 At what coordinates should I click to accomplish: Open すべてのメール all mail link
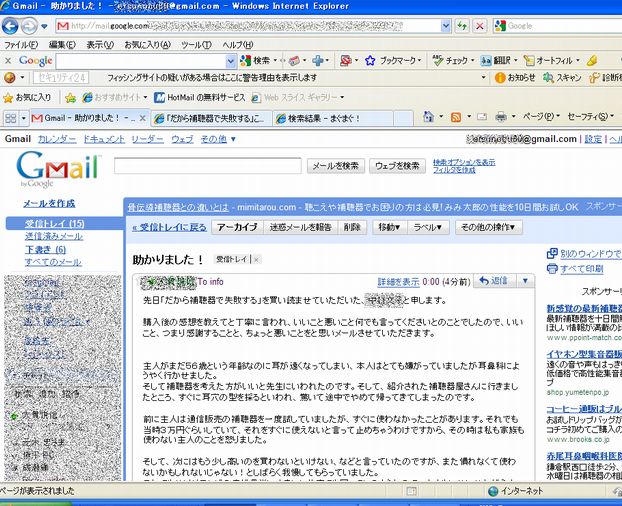(53, 262)
